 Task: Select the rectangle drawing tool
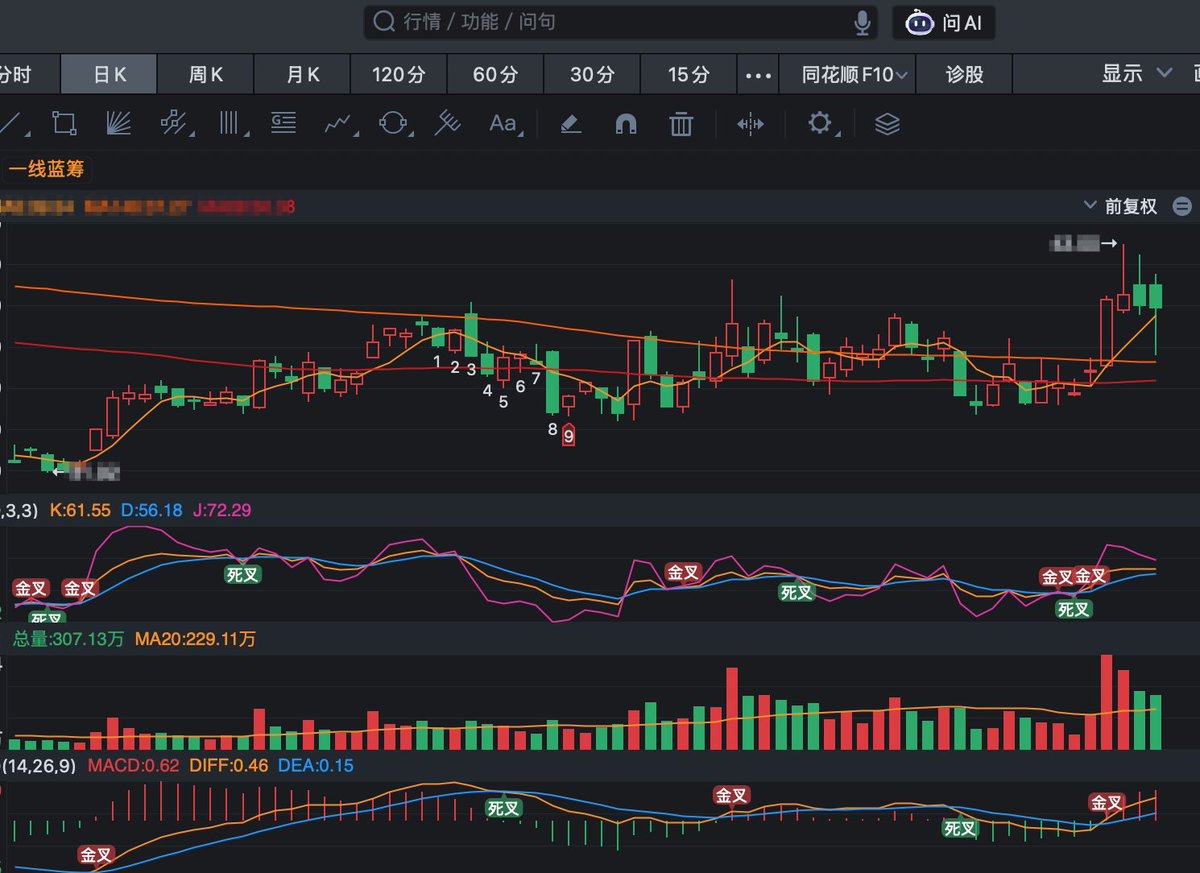(64, 124)
